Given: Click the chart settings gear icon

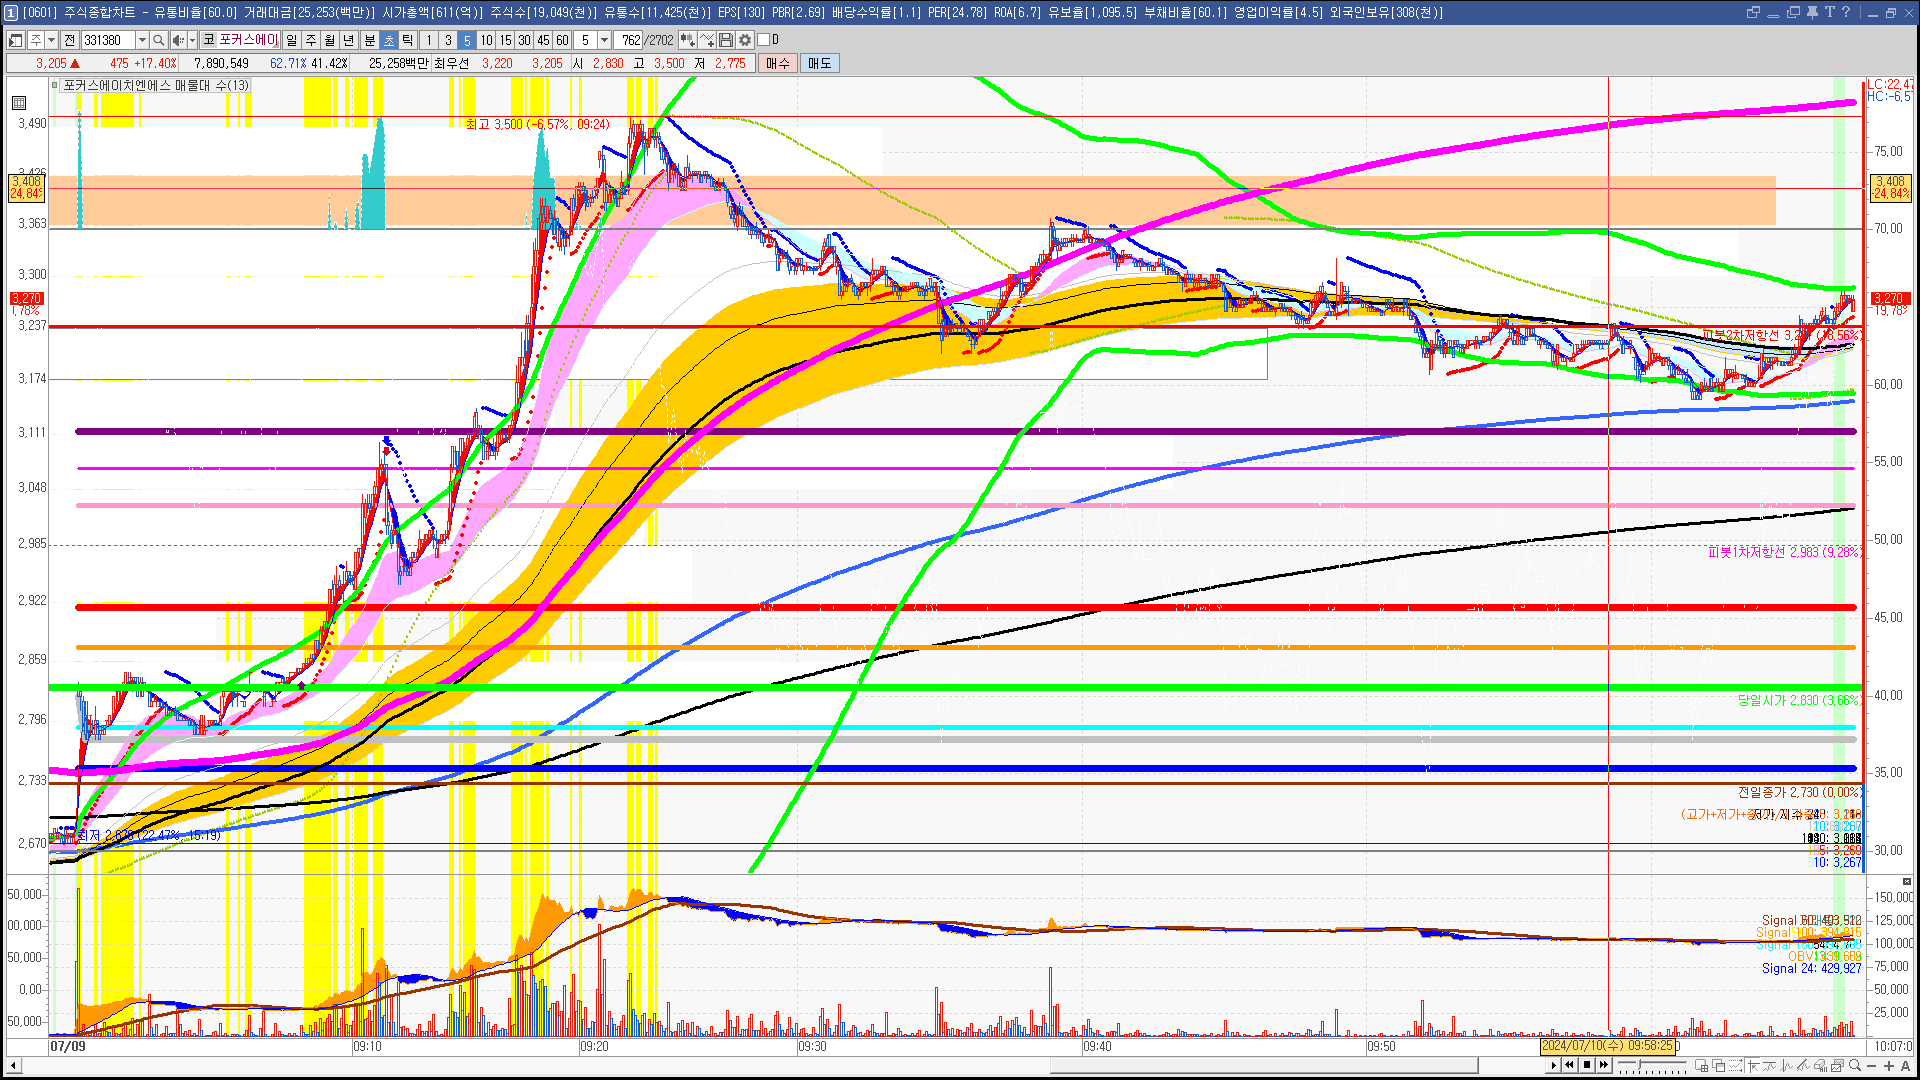Looking at the screenshot, I should click(x=745, y=40).
